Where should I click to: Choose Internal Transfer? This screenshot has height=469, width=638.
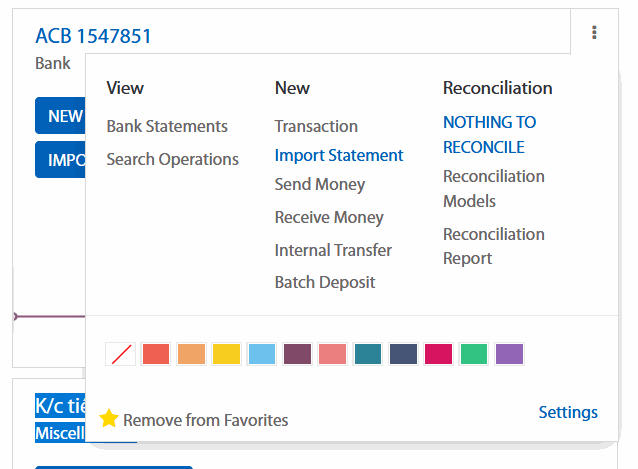(333, 250)
